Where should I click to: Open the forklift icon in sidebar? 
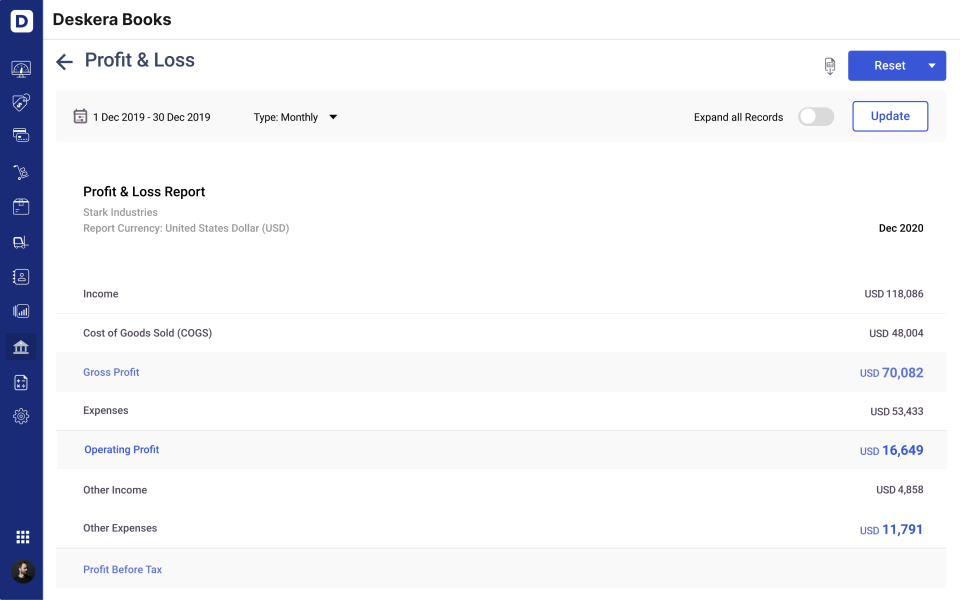tap(21, 242)
